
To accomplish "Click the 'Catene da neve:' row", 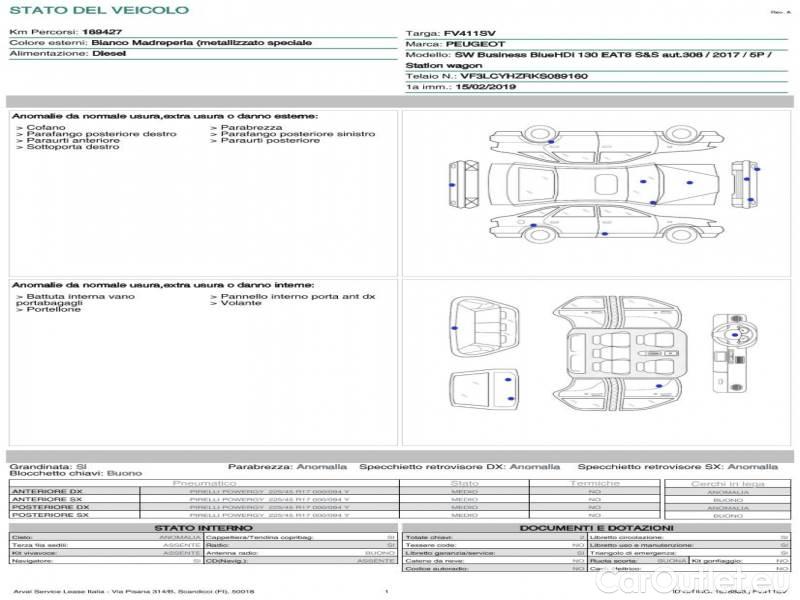I will coord(494,561).
